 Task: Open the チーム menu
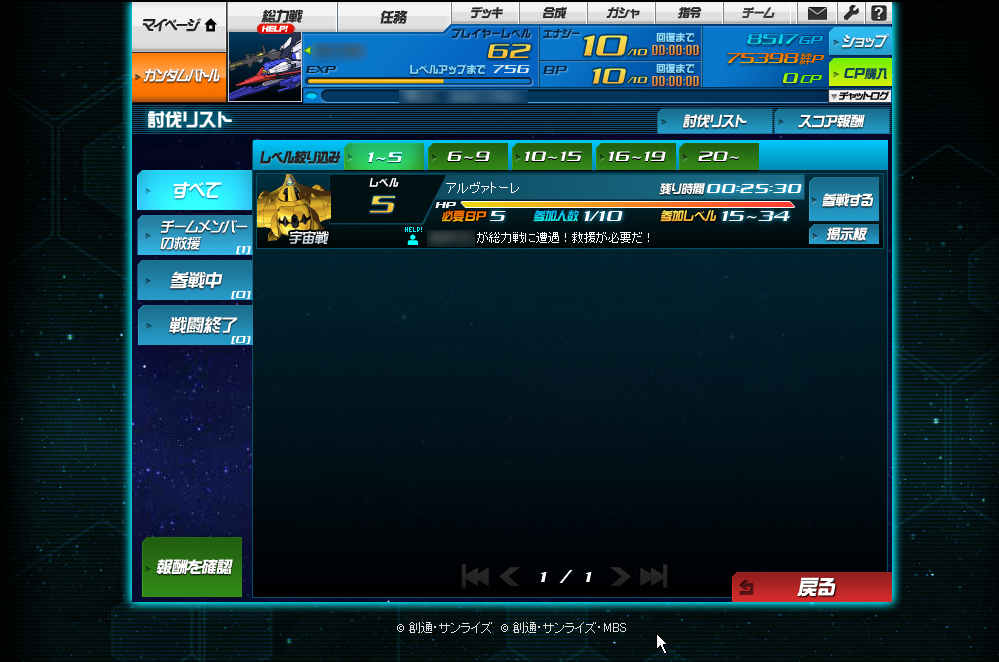(x=758, y=13)
